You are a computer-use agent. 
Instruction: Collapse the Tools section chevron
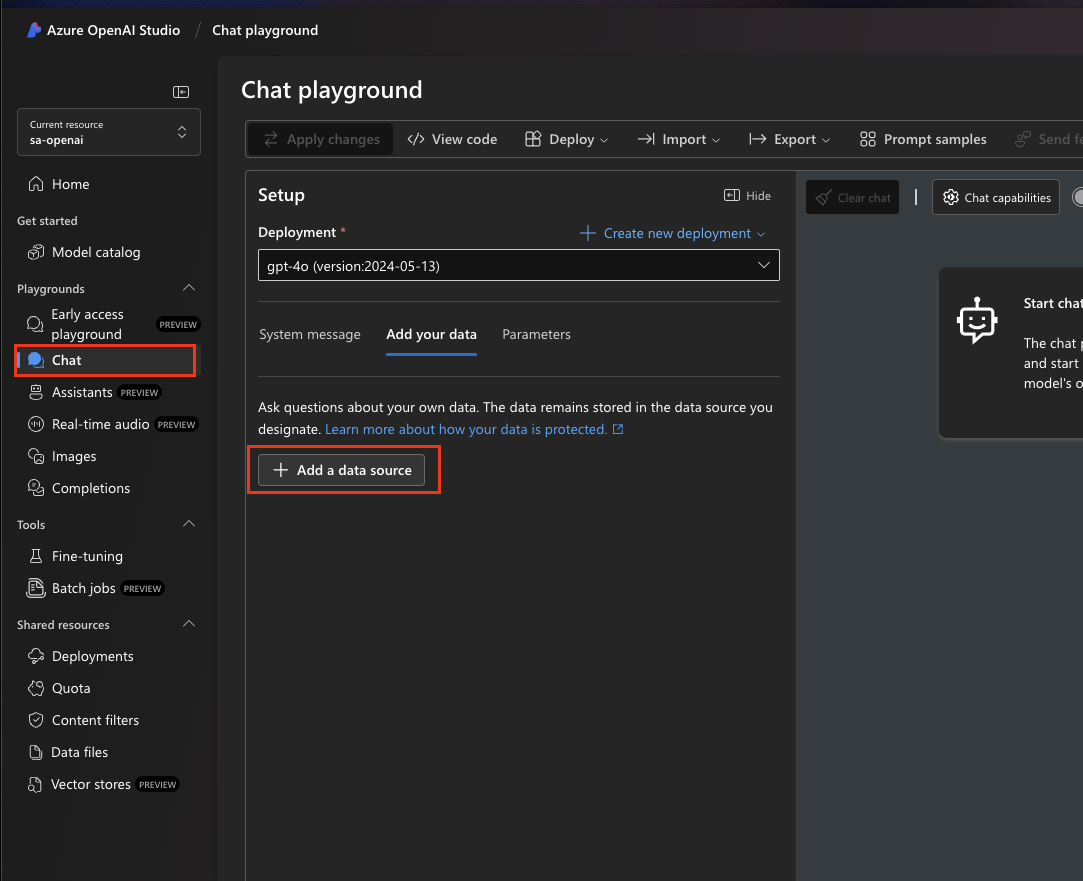tap(189, 524)
